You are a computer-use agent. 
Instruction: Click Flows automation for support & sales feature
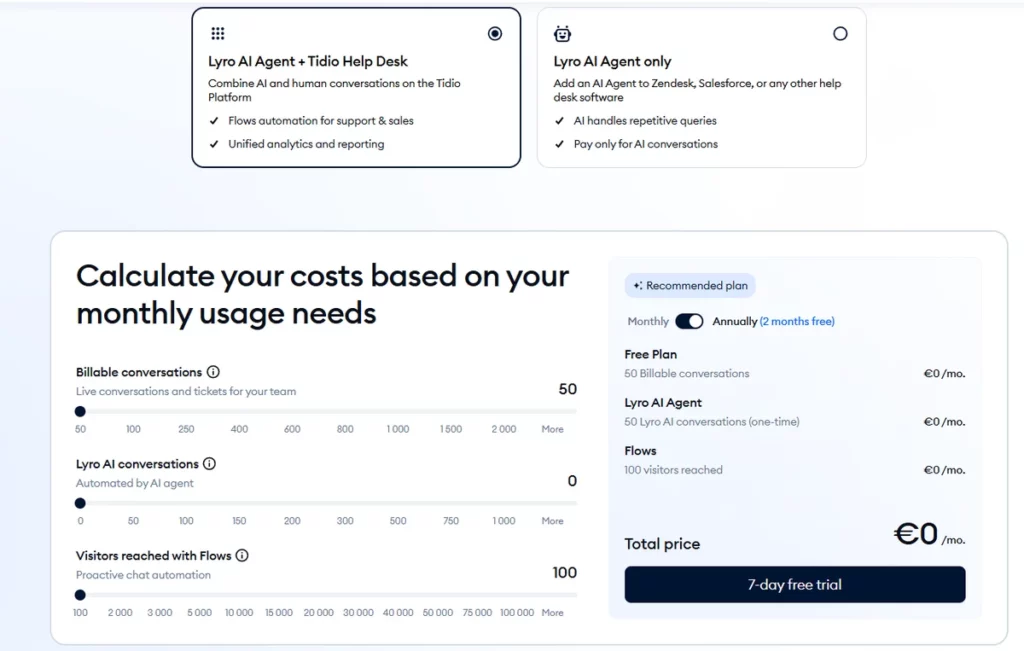(x=321, y=121)
